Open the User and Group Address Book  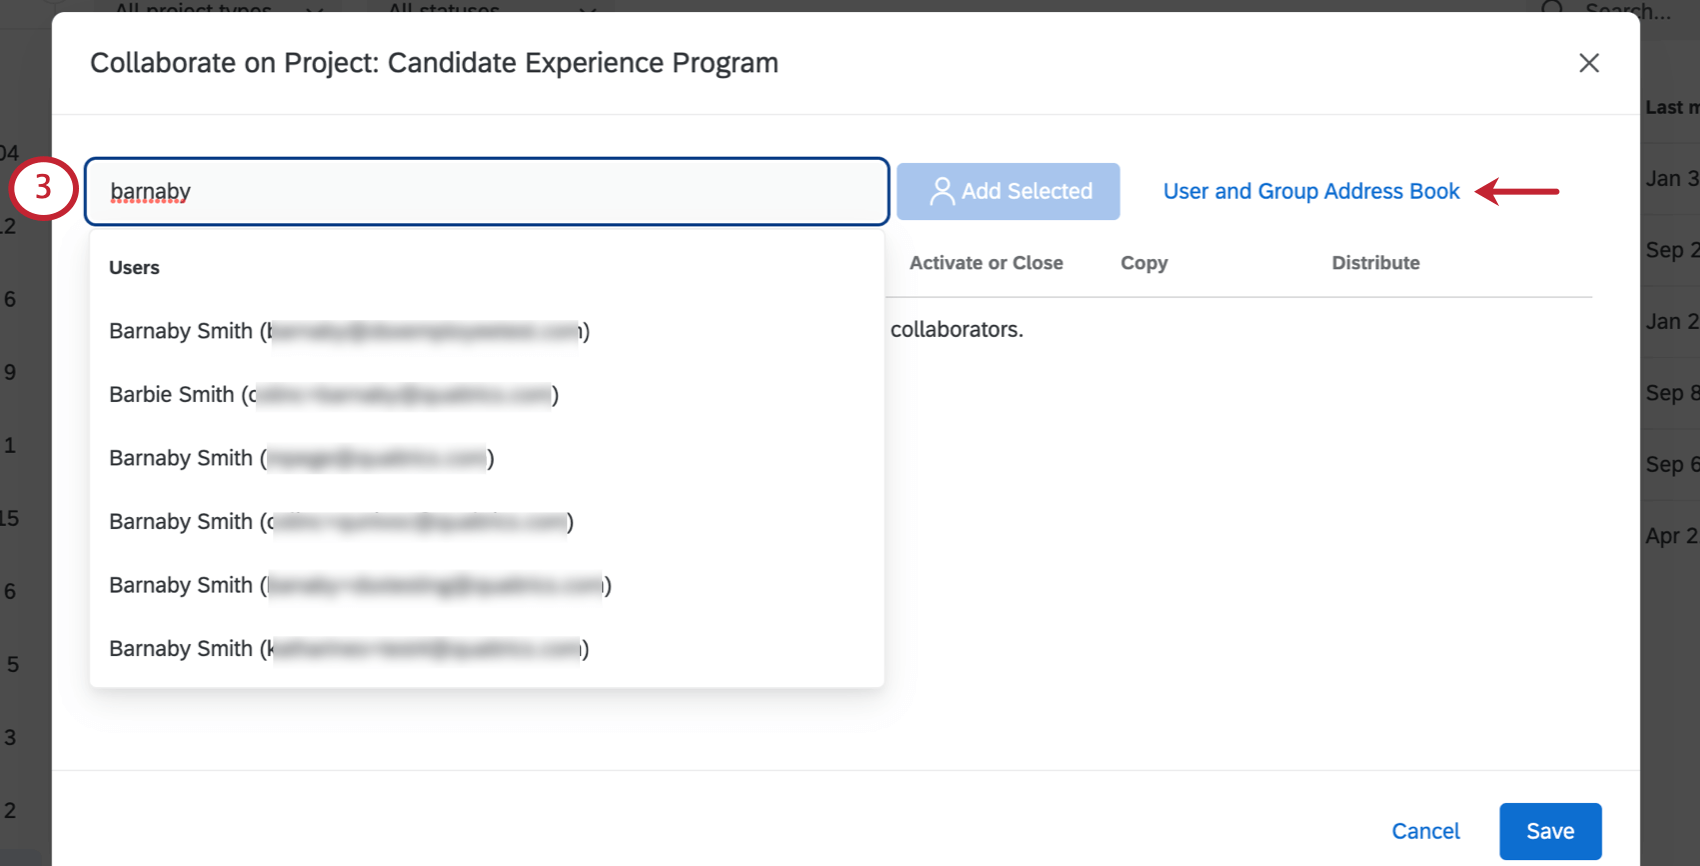click(1311, 191)
